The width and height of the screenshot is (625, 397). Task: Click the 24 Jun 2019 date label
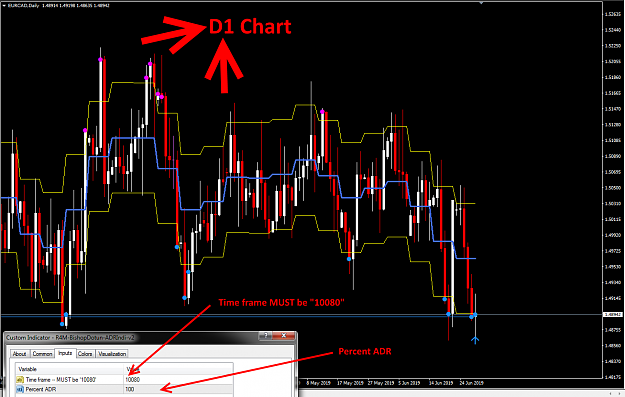[471, 383]
